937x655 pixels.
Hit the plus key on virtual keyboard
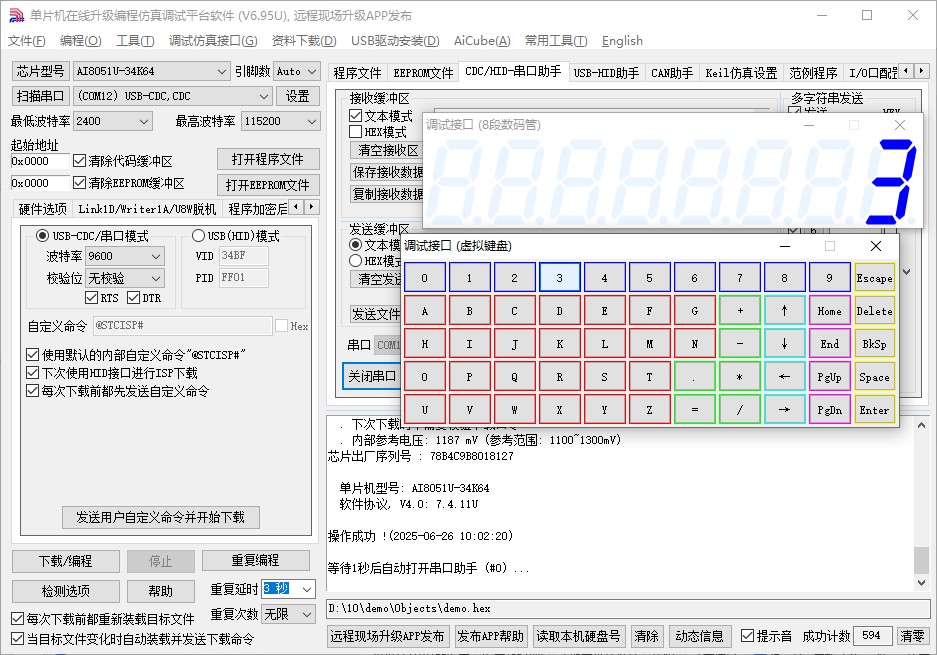(740, 311)
